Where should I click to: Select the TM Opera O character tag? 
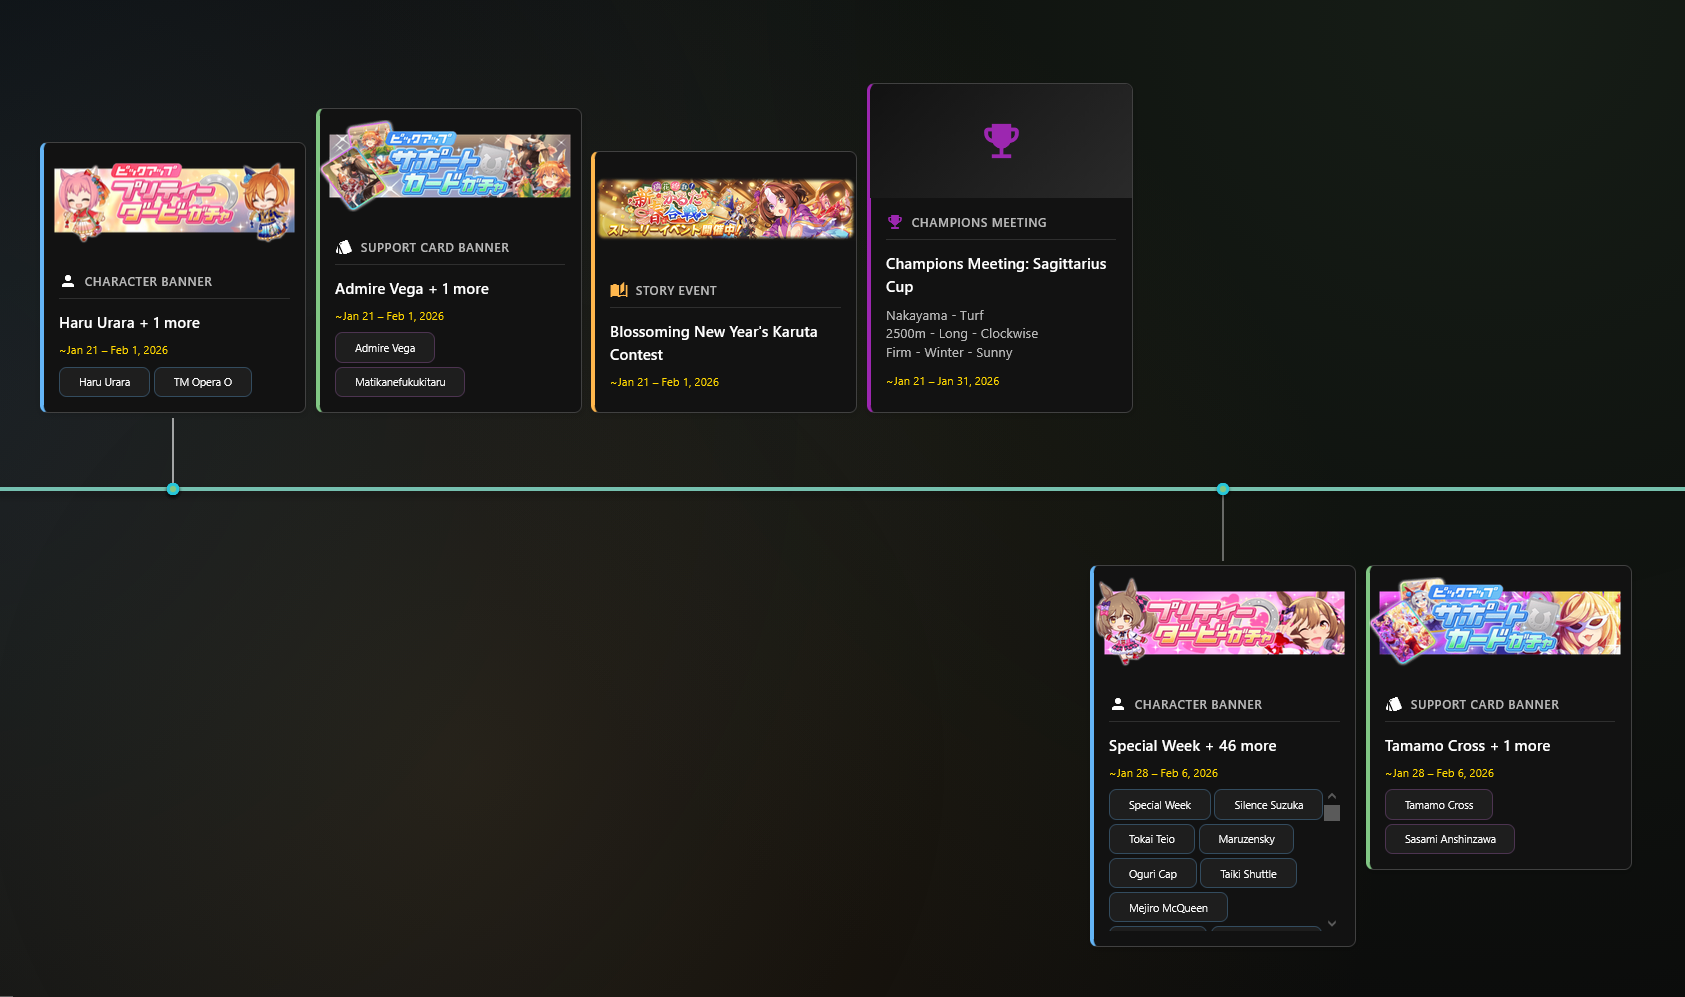pos(203,382)
